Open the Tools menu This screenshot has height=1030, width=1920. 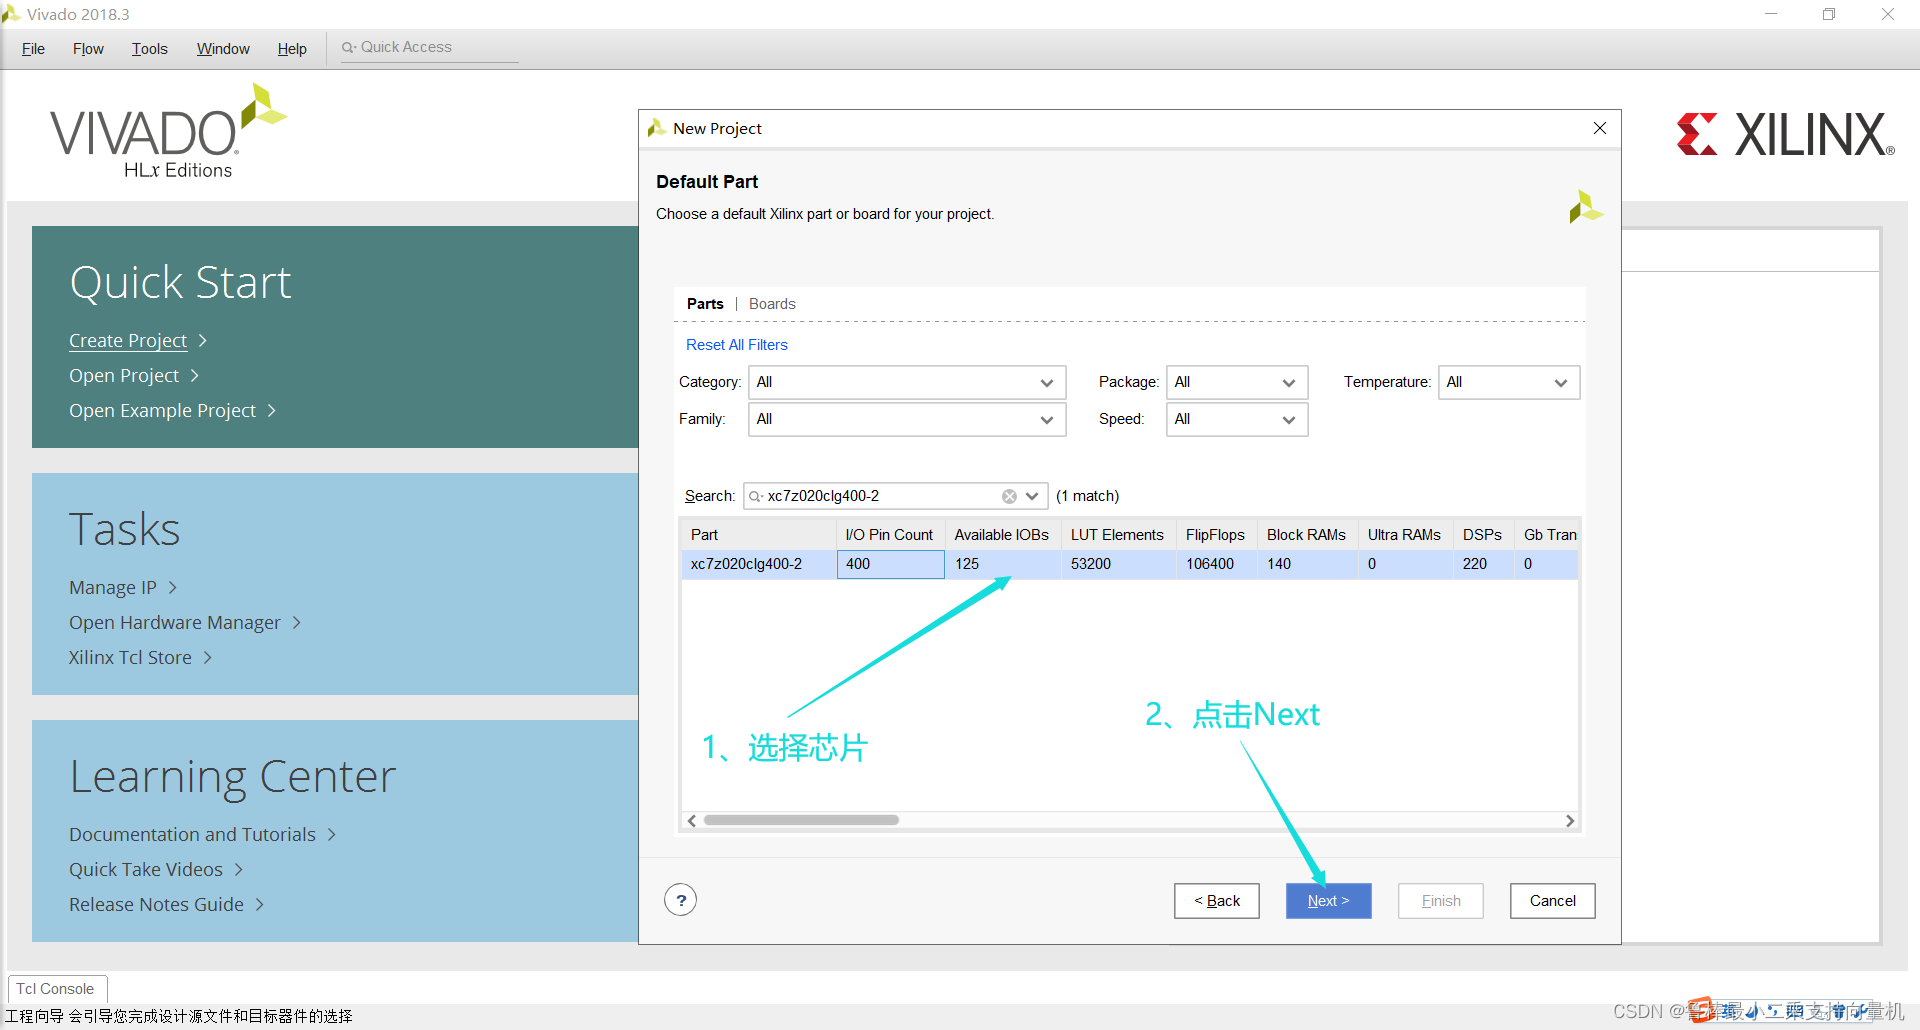click(x=149, y=49)
